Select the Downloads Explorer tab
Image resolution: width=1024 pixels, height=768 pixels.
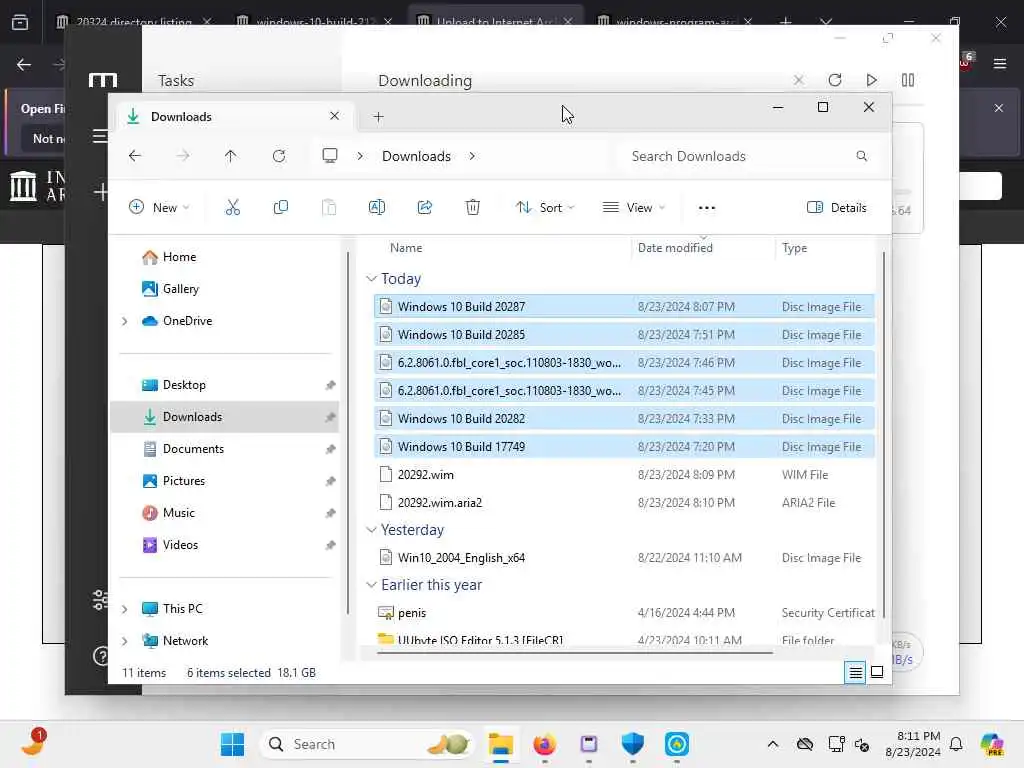click(234, 117)
